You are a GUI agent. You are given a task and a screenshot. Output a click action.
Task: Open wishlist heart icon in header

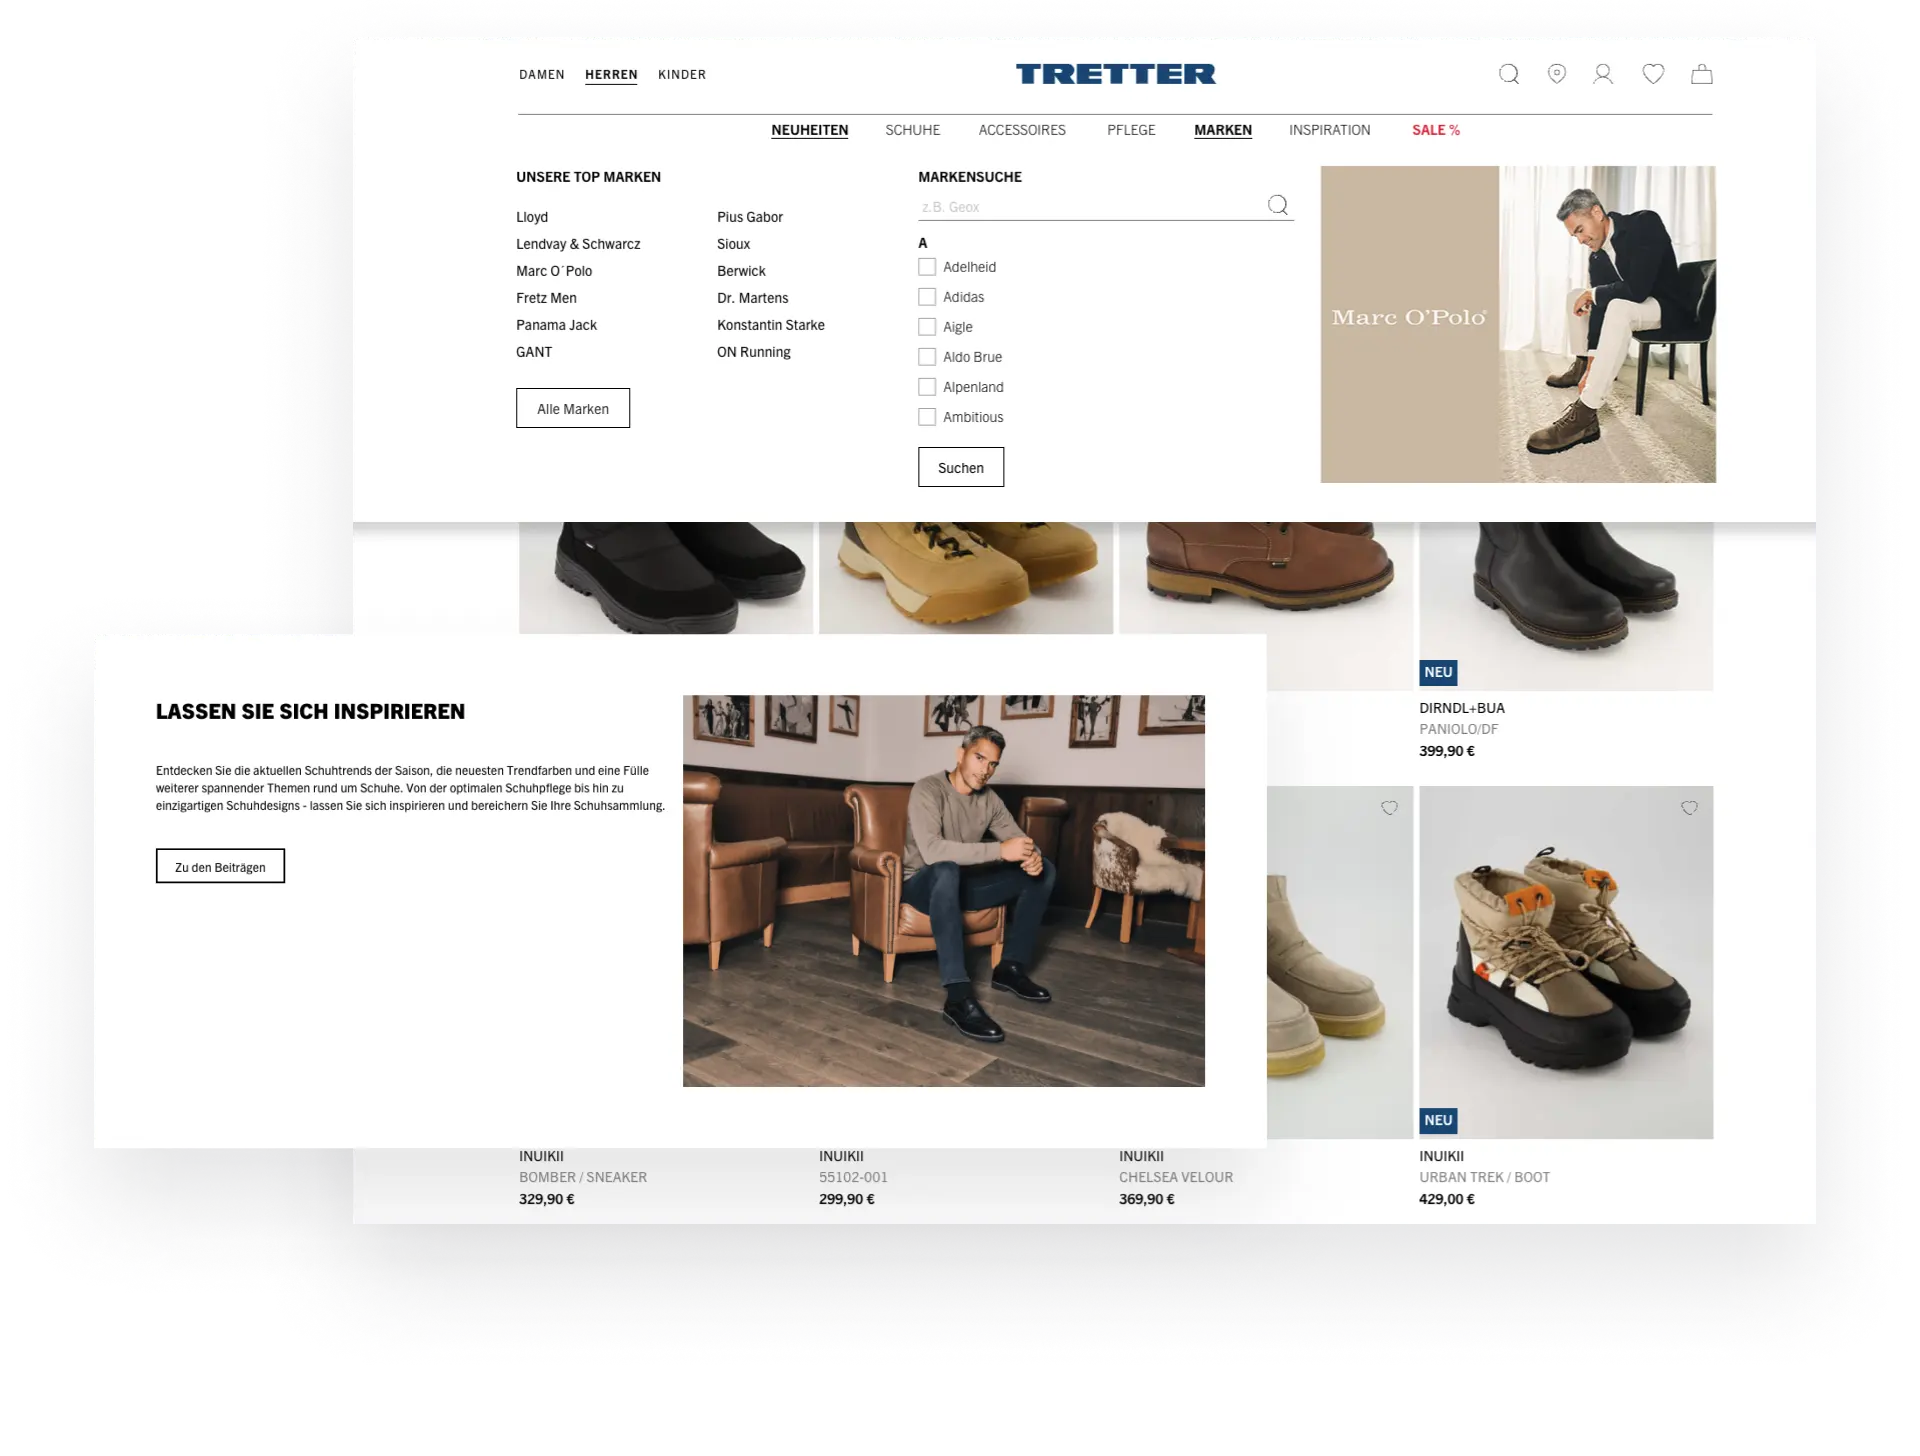point(1653,74)
